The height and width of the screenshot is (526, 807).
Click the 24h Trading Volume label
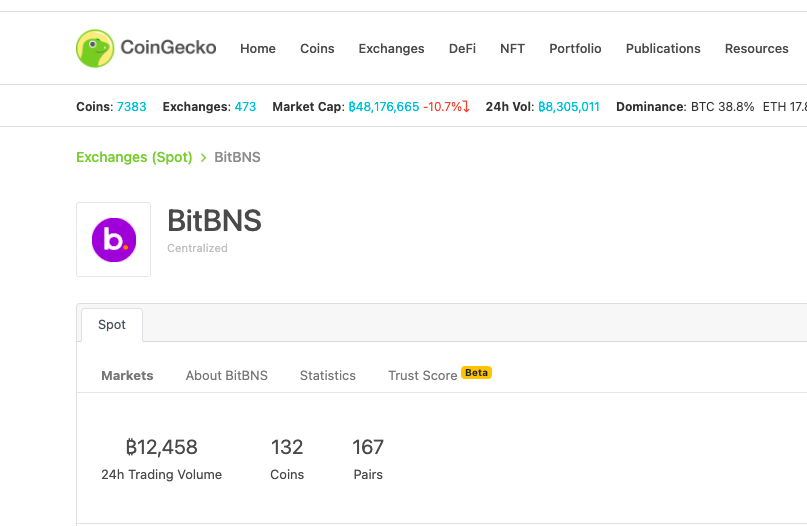[x=162, y=475]
